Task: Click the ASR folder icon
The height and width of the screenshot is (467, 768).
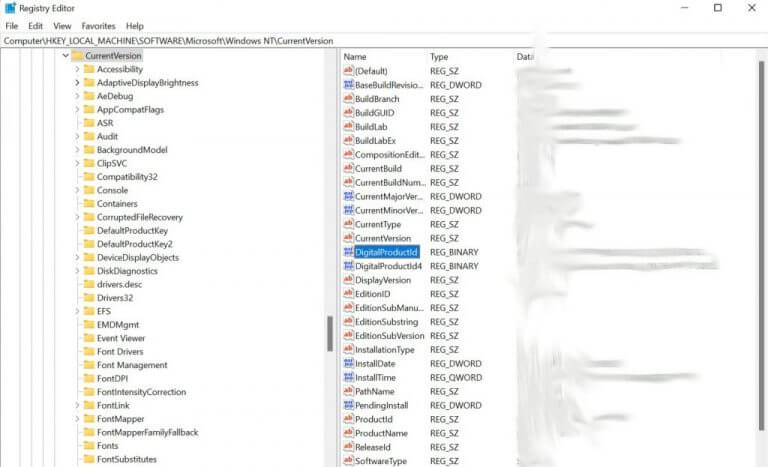Action: 89,123
